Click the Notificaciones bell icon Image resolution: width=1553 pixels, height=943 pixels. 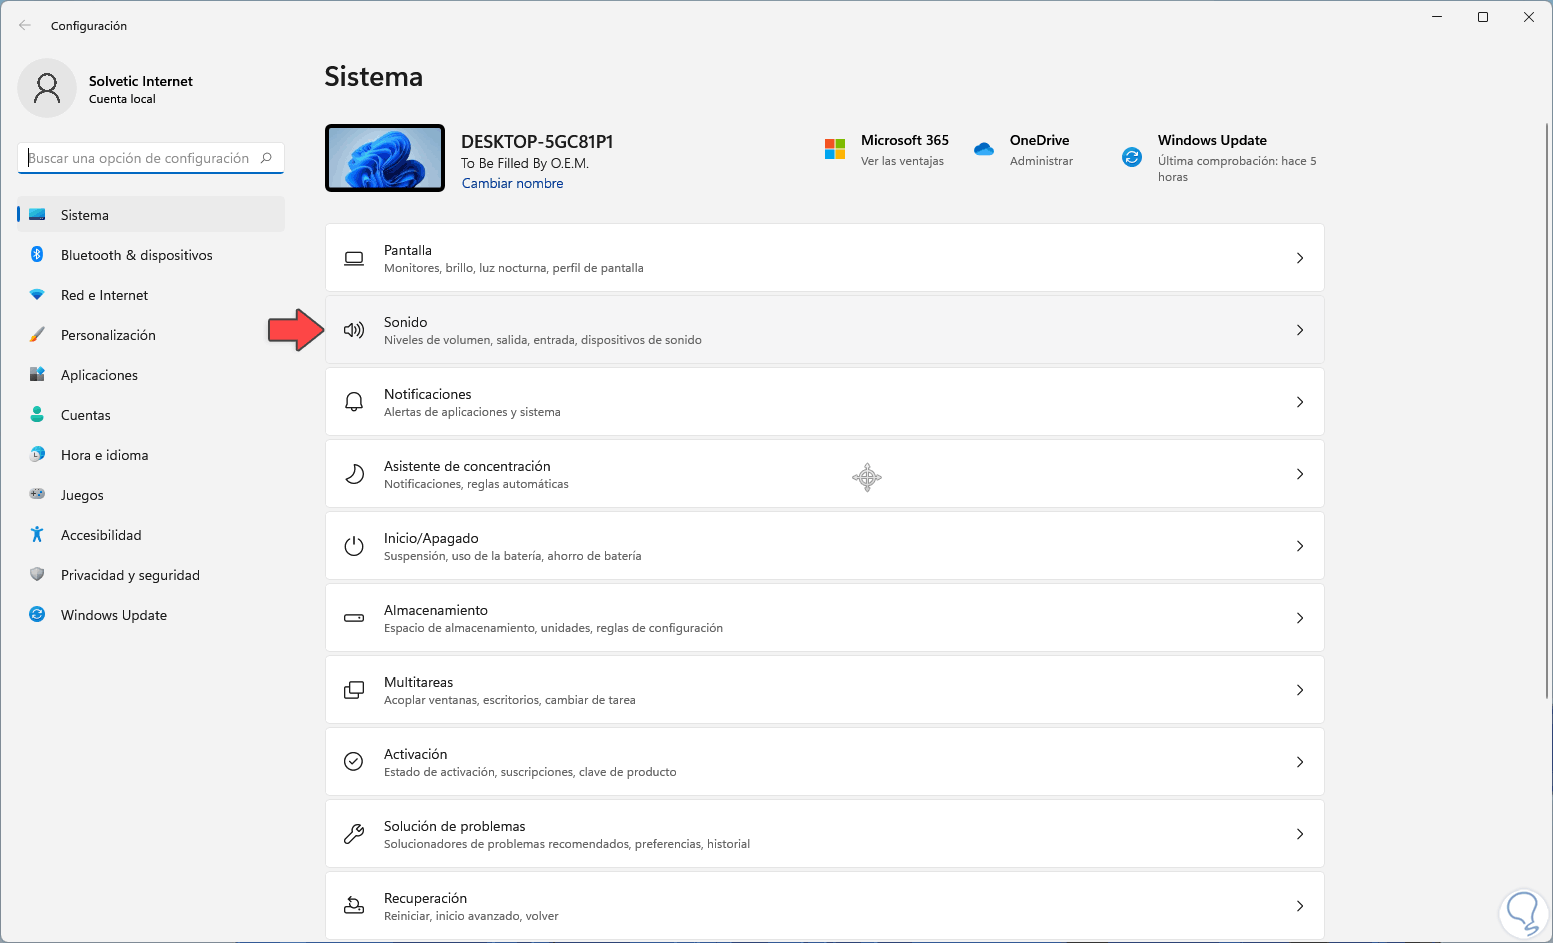354,402
